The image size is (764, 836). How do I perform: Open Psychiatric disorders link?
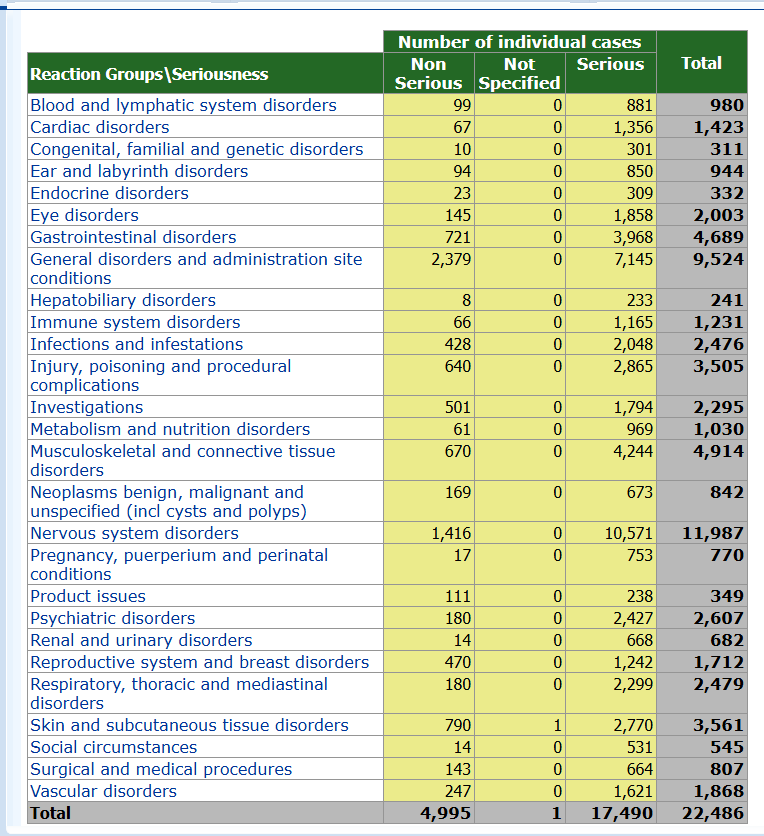pos(113,618)
